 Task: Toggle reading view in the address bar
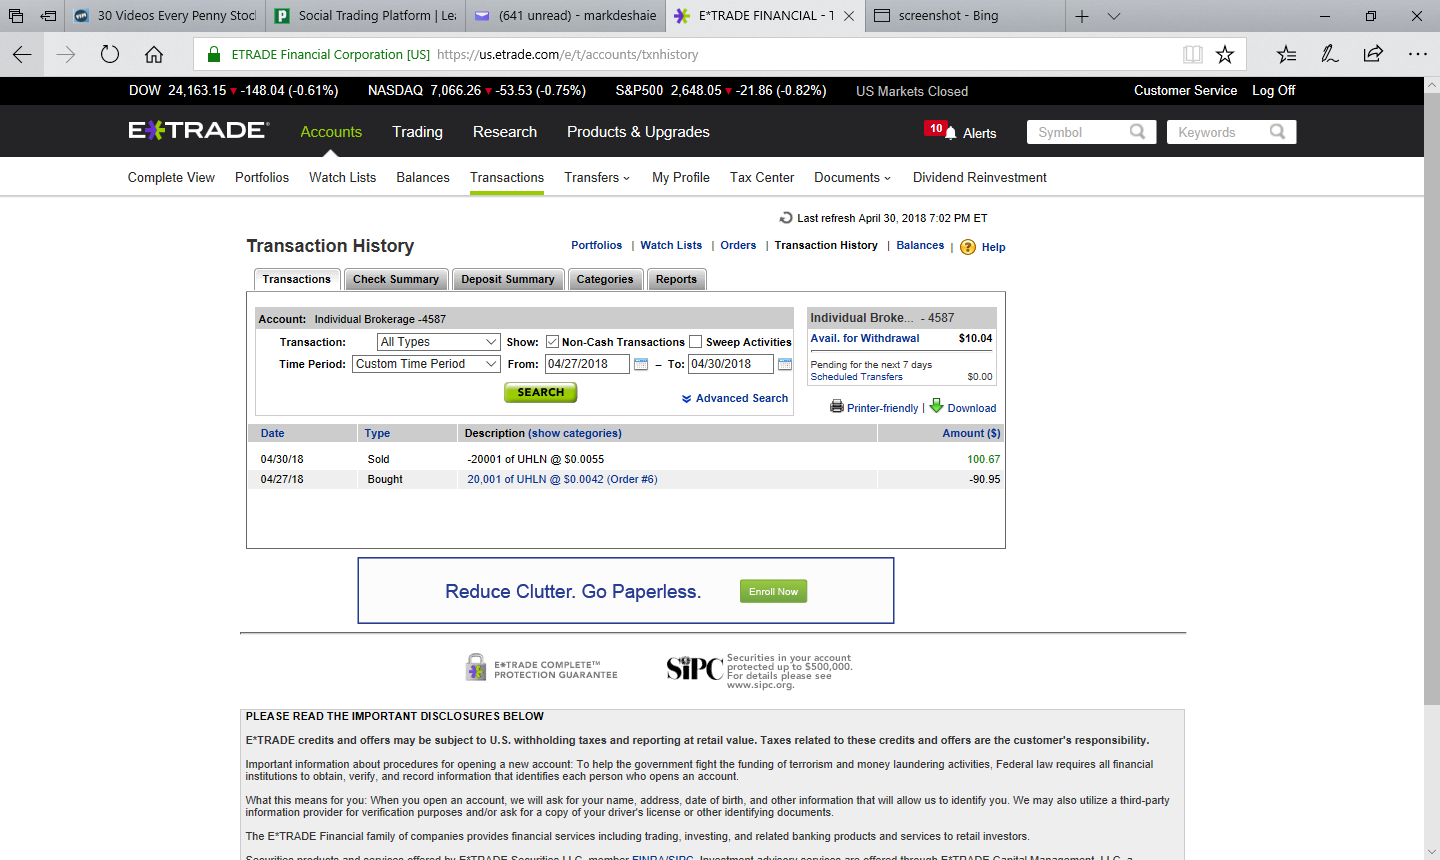pyautogui.click(x=1193, y=55)
